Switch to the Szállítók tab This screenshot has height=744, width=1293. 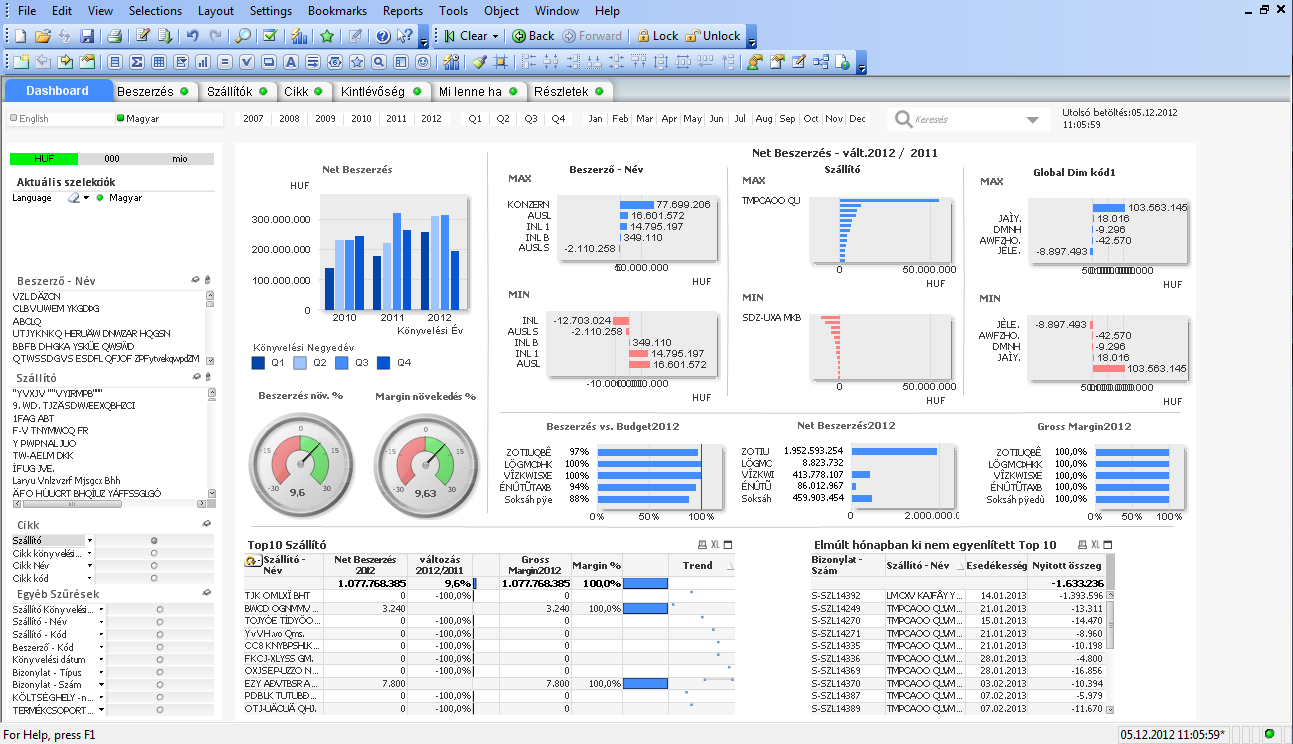coord(236,91)
